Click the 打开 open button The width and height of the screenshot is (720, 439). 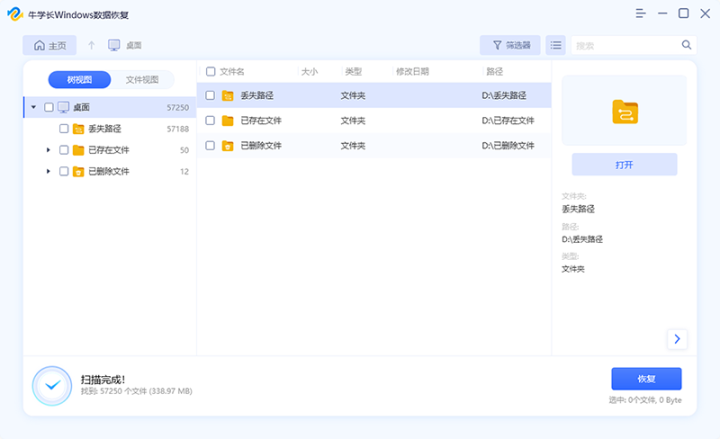[624, 164]
